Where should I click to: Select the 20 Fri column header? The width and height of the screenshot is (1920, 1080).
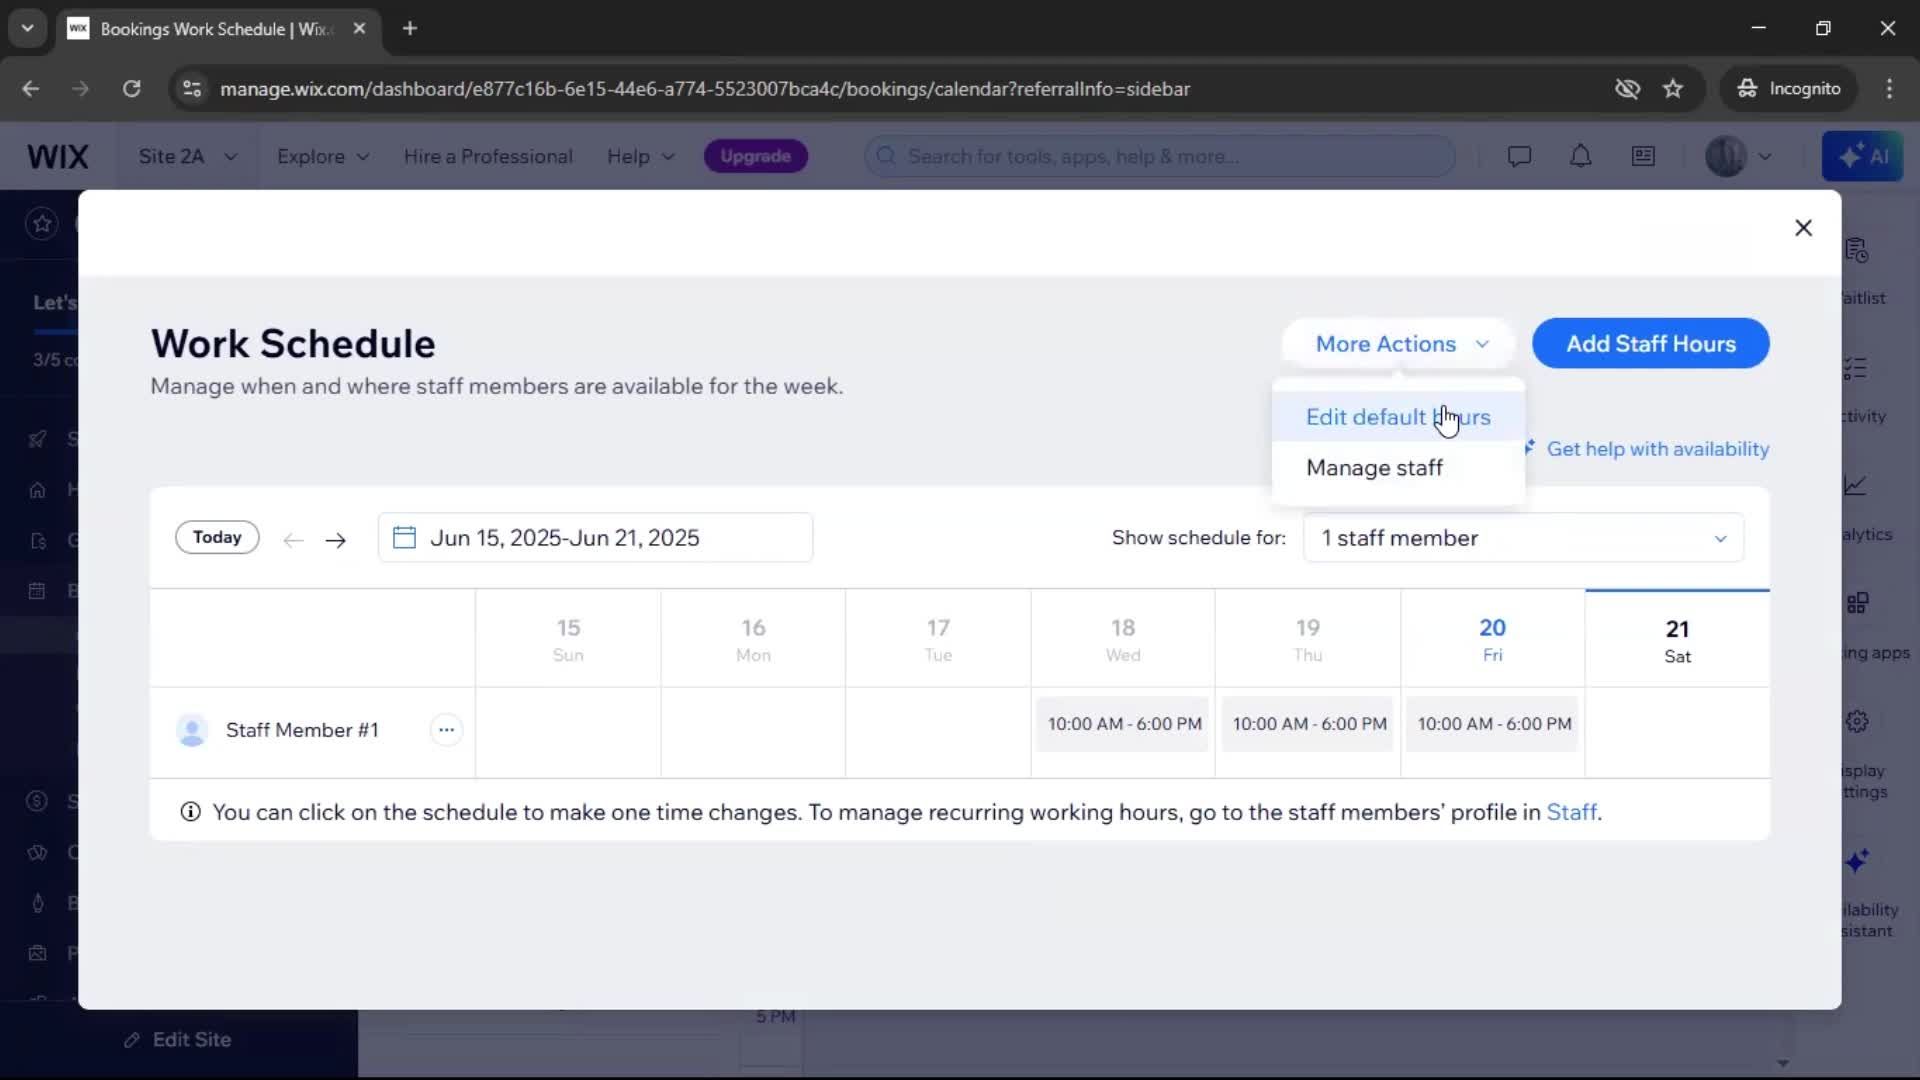click(1492, 640)
